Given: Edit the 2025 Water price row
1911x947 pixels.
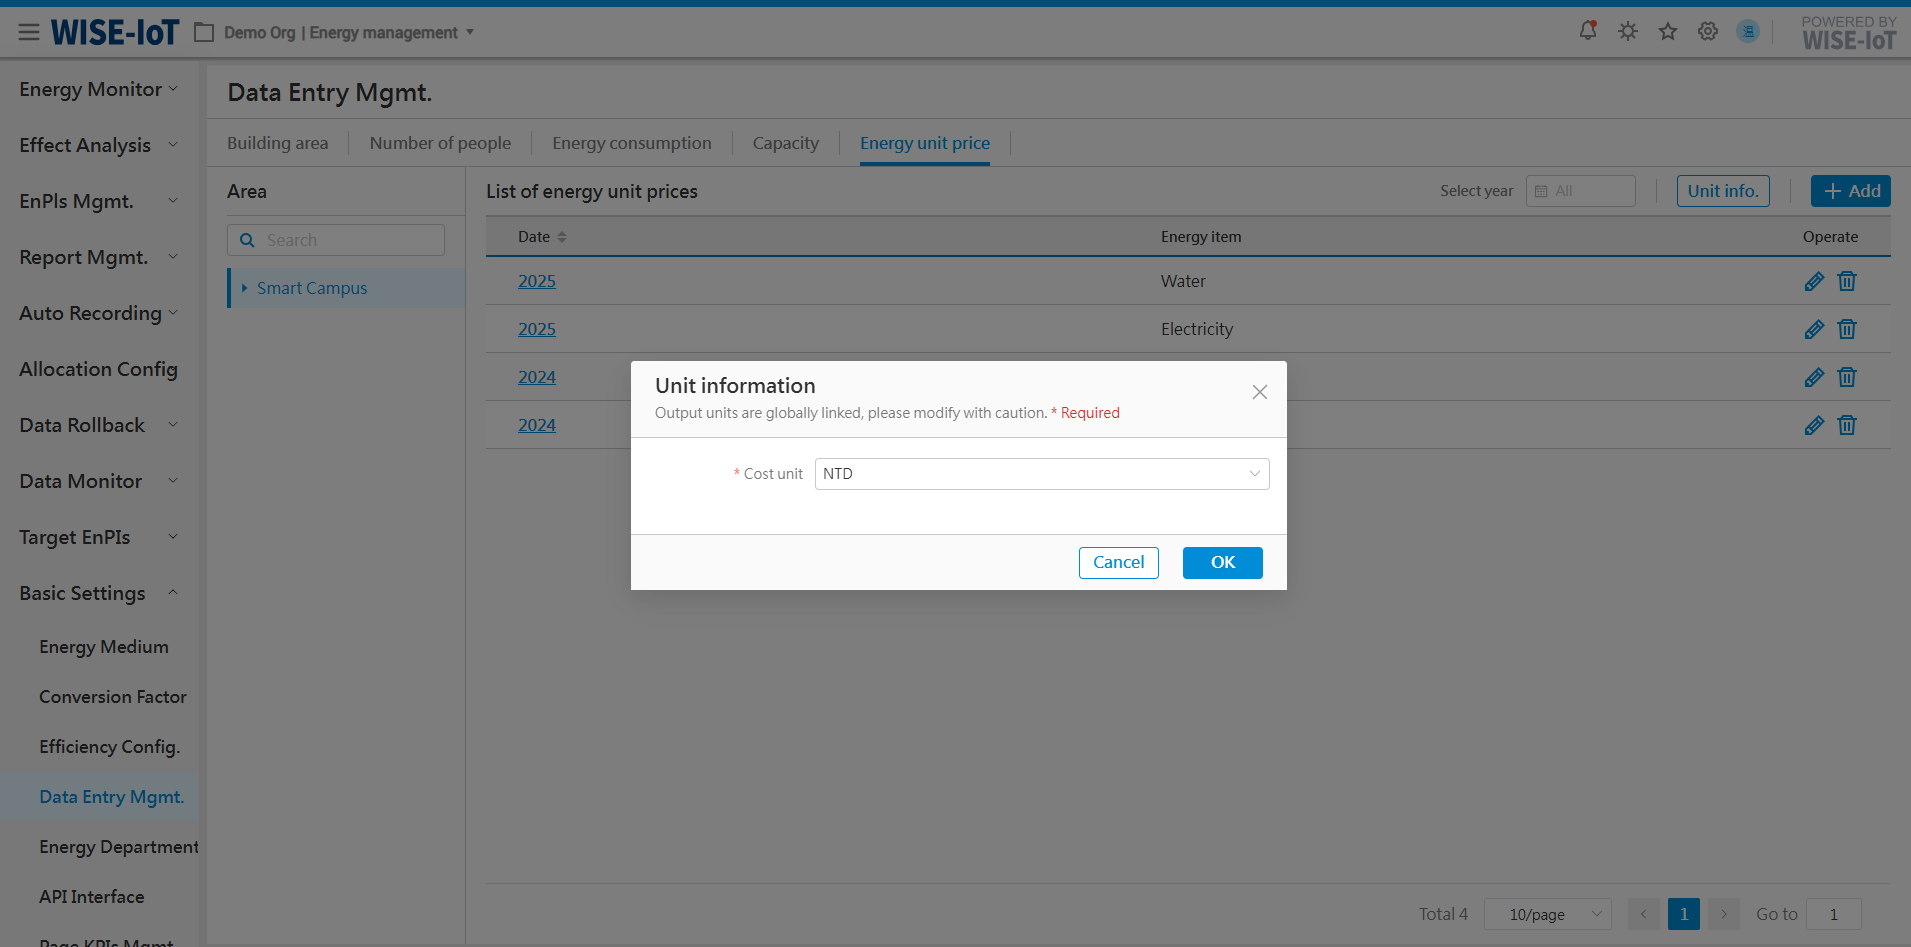Looking at the screenshot, I should (1814, 282).
